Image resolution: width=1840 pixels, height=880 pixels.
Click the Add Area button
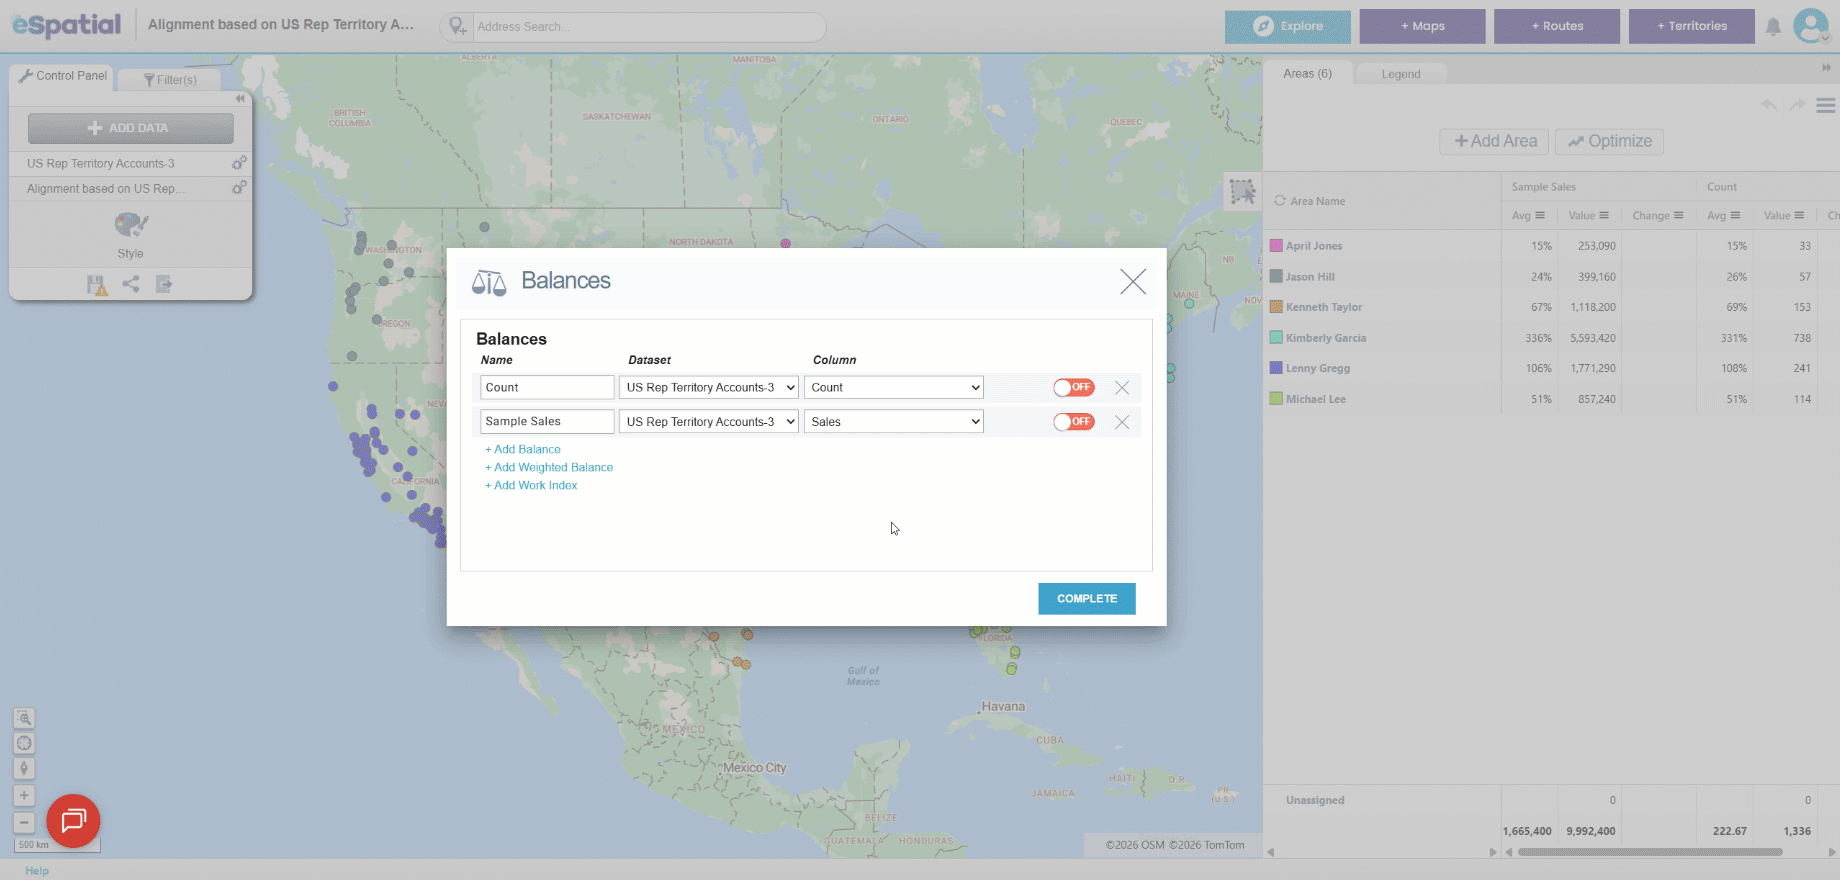tap(1495, 142)
